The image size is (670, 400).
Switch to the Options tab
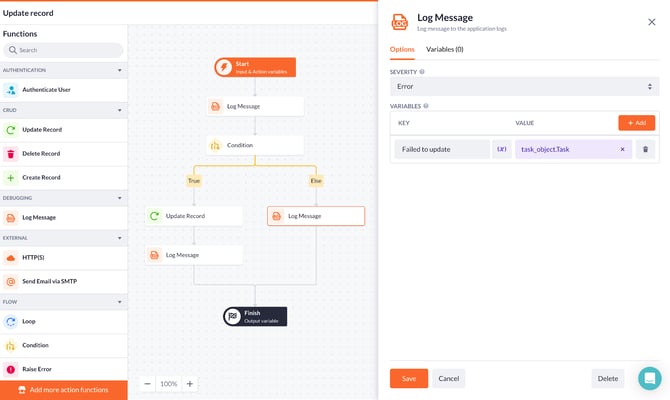(x=402, y=50)
